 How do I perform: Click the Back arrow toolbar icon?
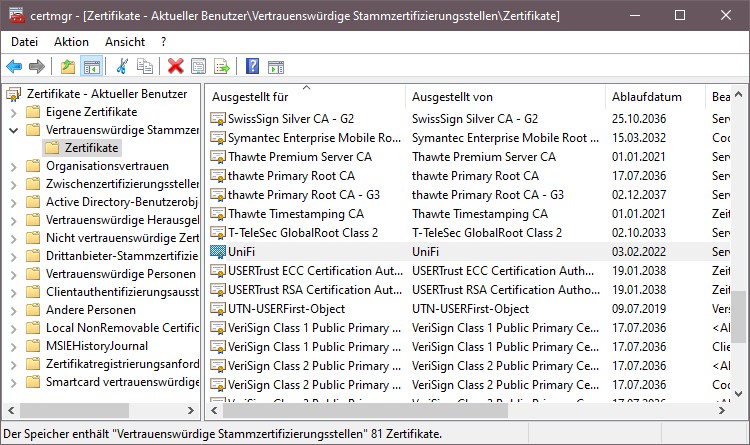coord(14,66)
